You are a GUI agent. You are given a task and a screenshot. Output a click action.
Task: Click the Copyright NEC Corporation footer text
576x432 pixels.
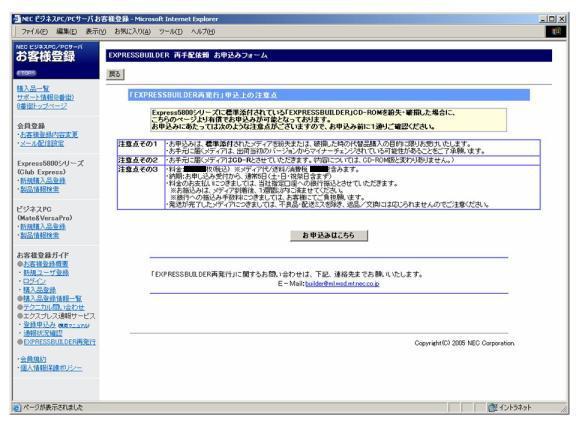point(464,343)
